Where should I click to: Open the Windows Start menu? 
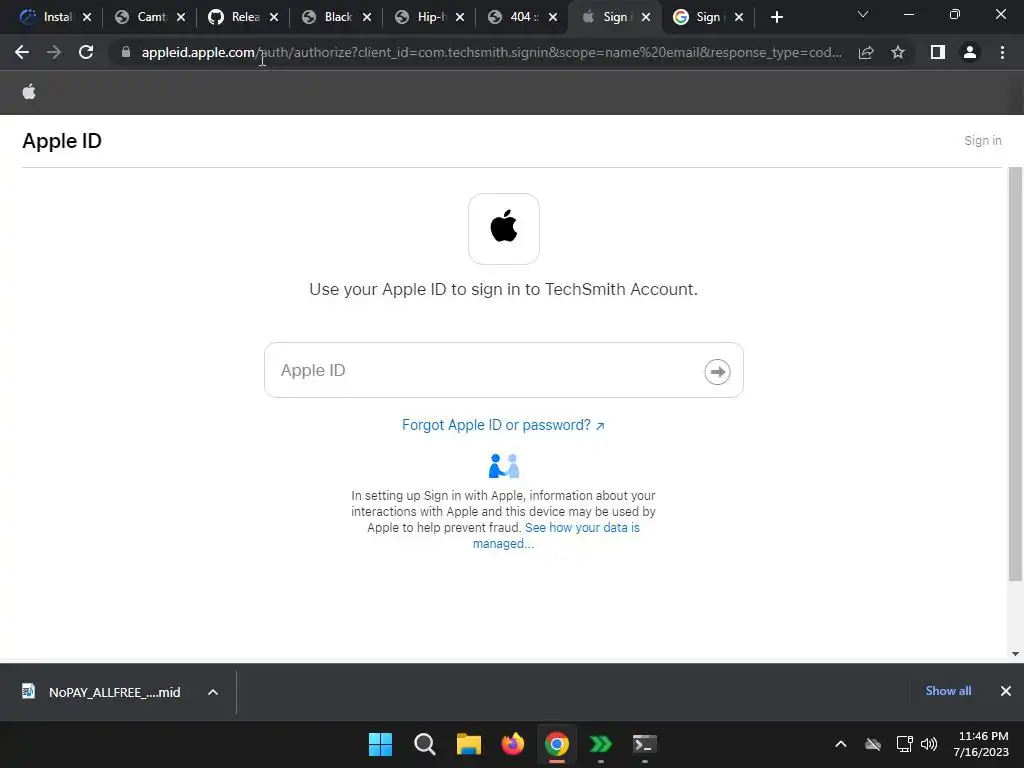(x=380, y=744)
